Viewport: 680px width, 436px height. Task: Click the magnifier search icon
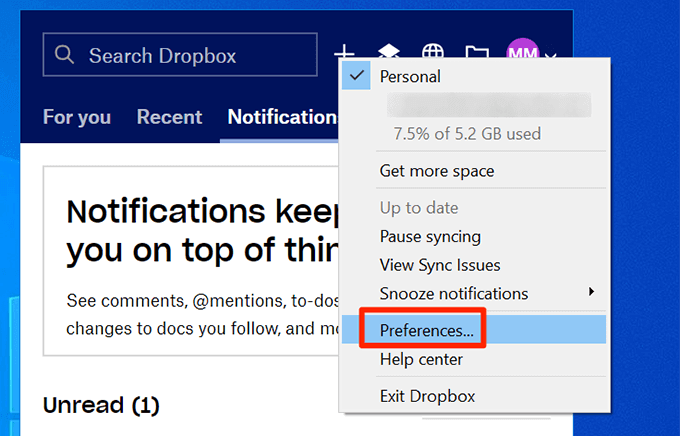tap(65, 56)
